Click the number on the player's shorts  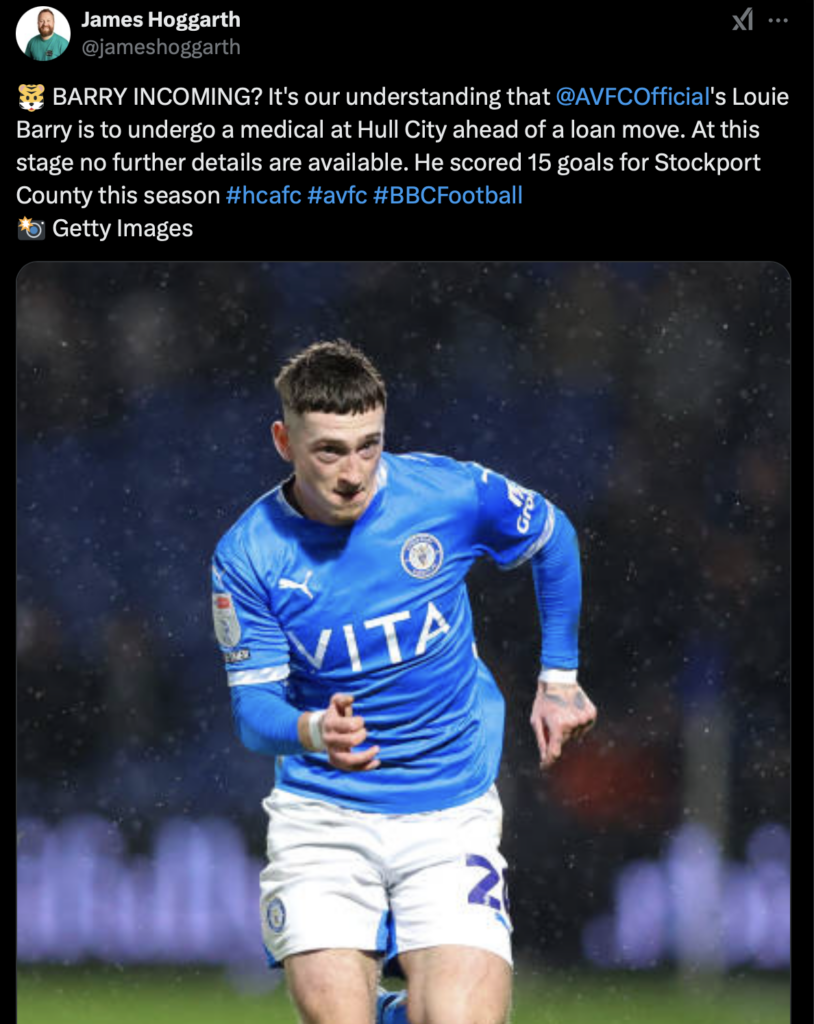[488, 883]
